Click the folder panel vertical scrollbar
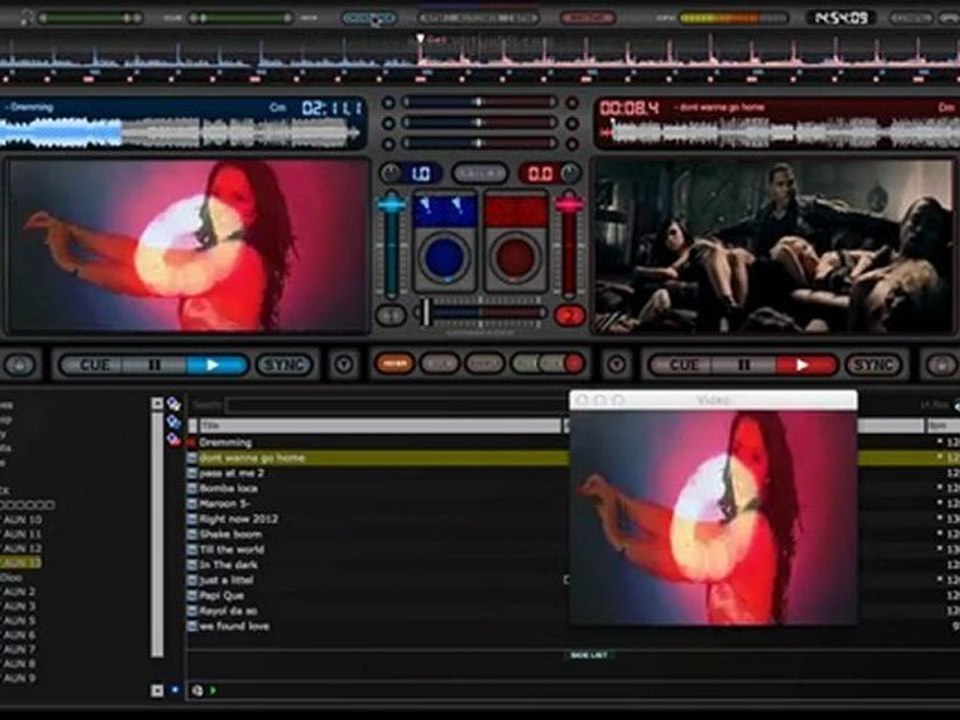This screenshot has width=960, height=720. [x=157, y=533]
